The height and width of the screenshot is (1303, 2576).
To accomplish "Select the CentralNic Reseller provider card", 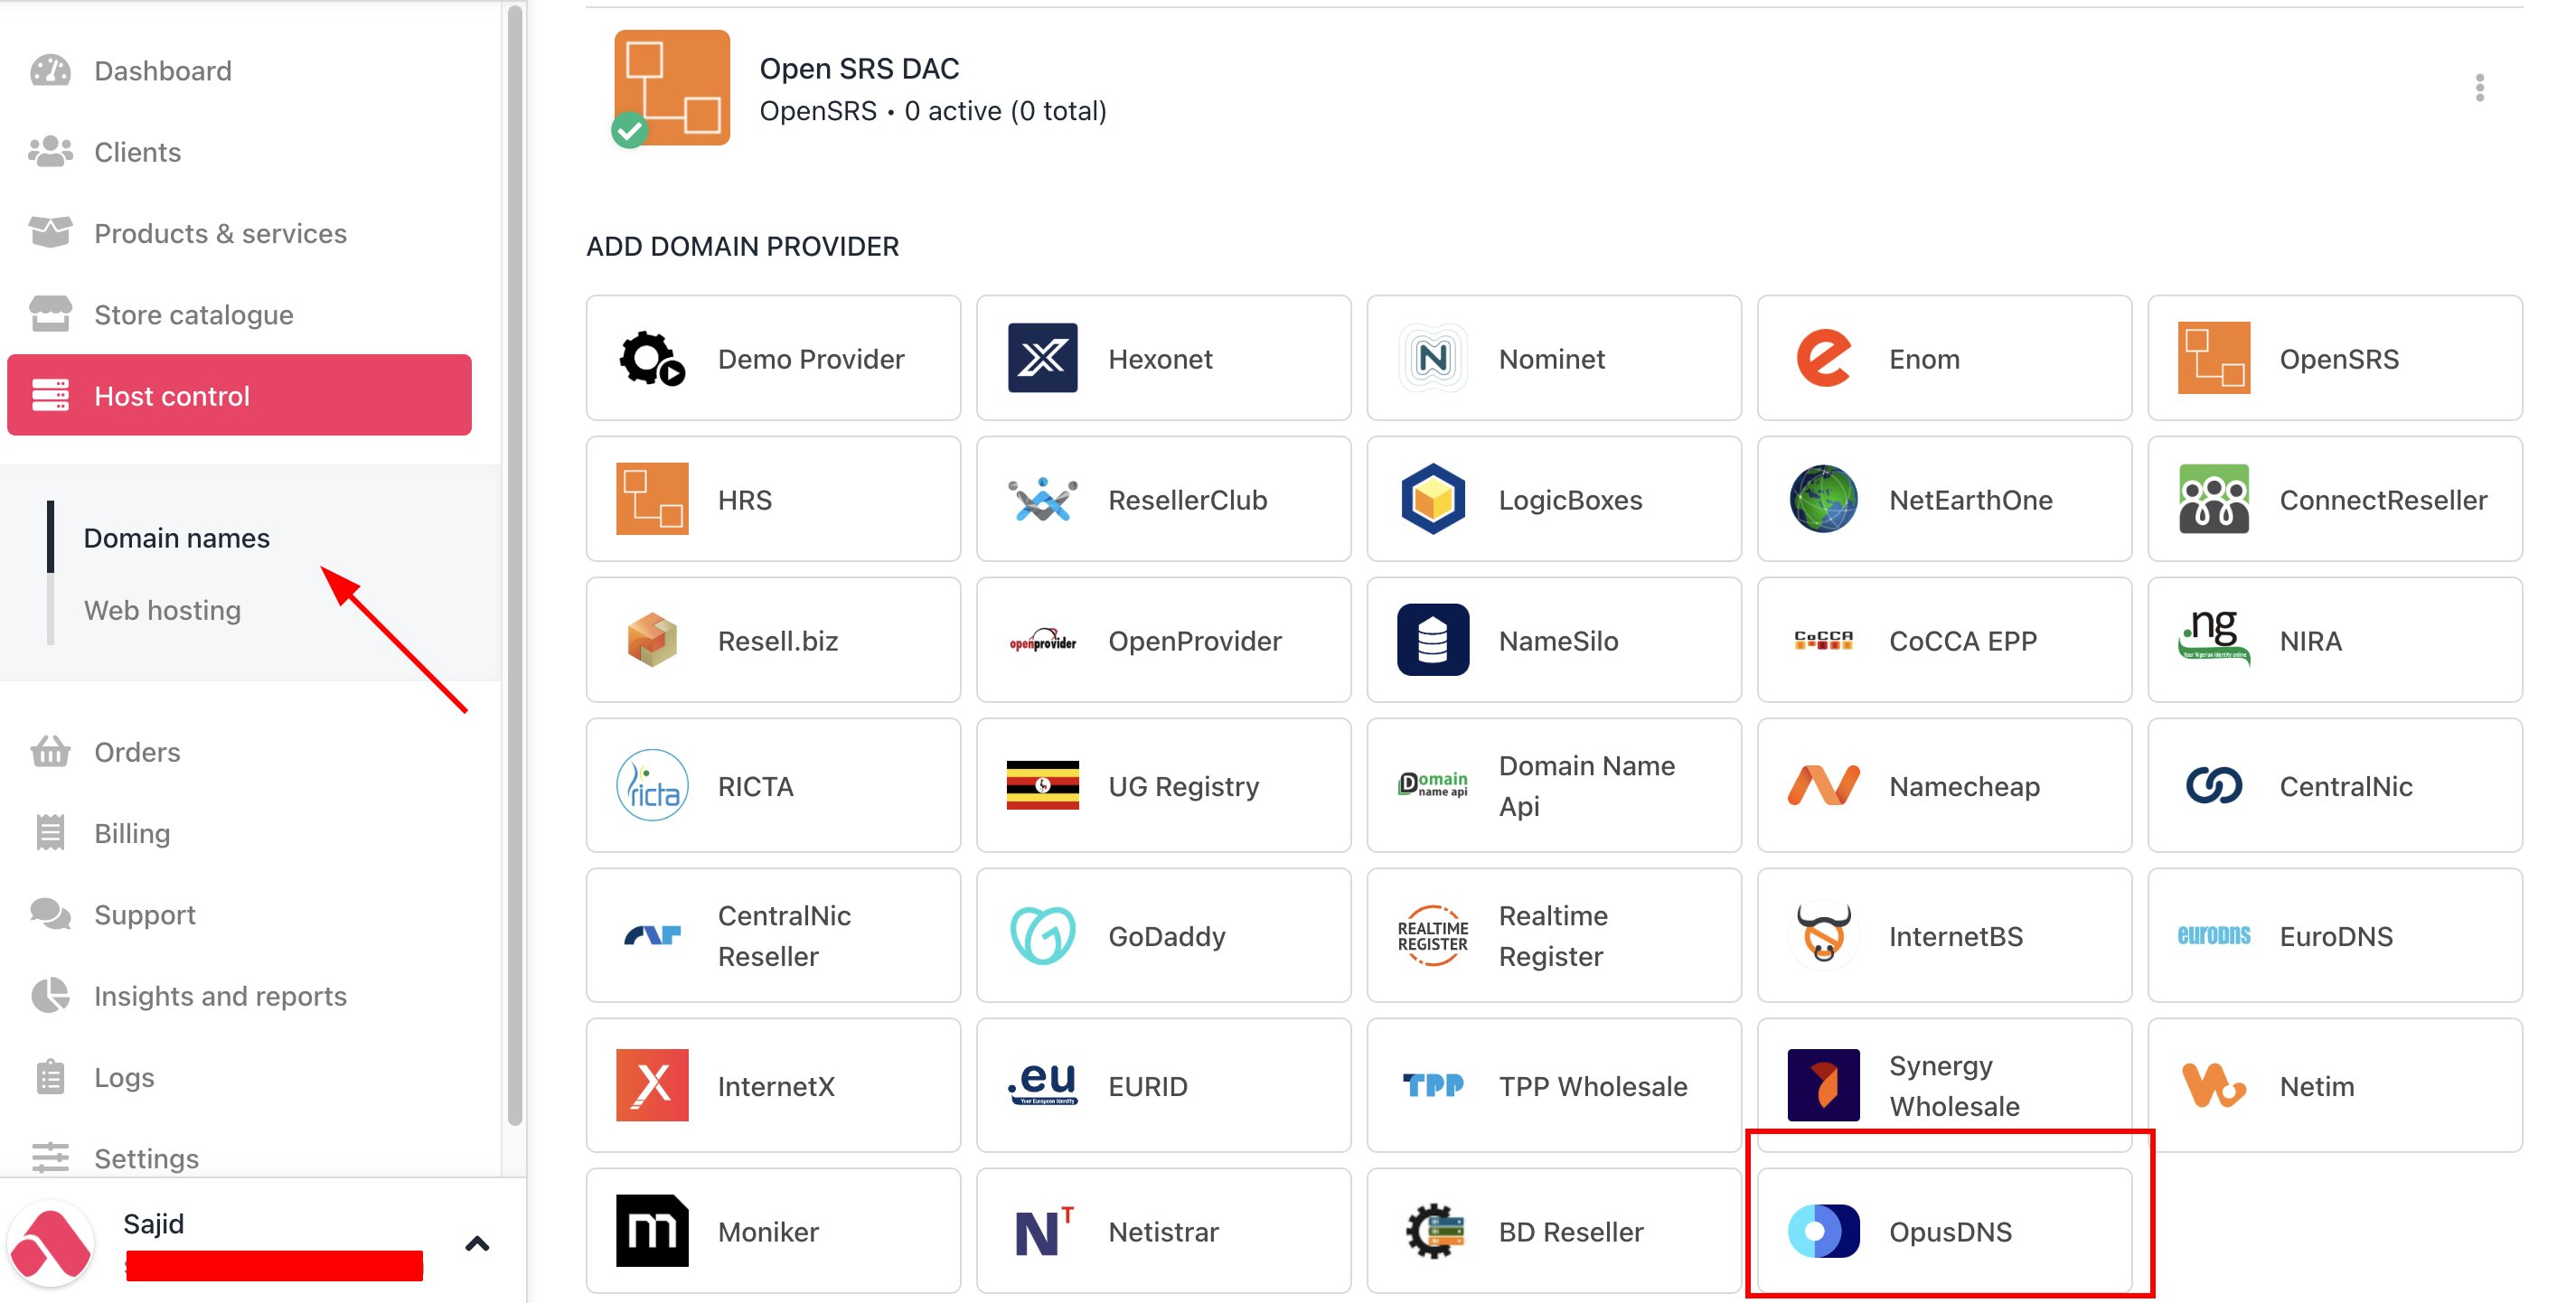I will click(773, 935).
